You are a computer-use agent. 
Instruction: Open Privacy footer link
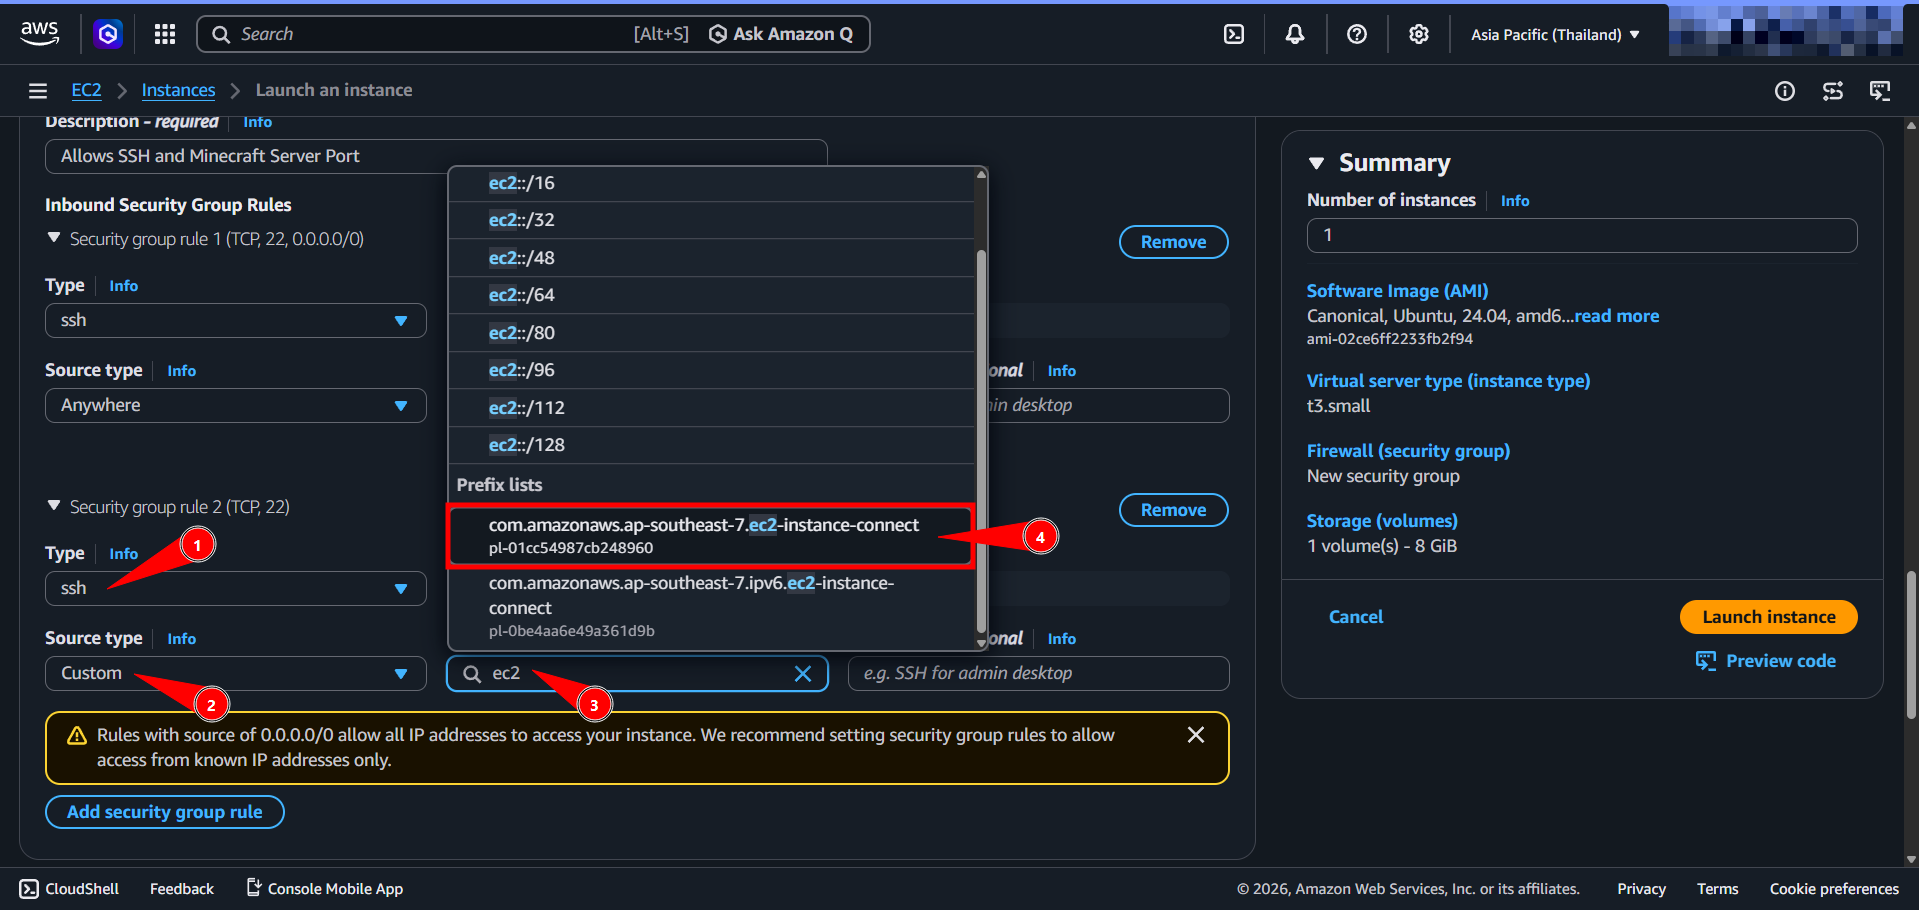pos(1641,889)
